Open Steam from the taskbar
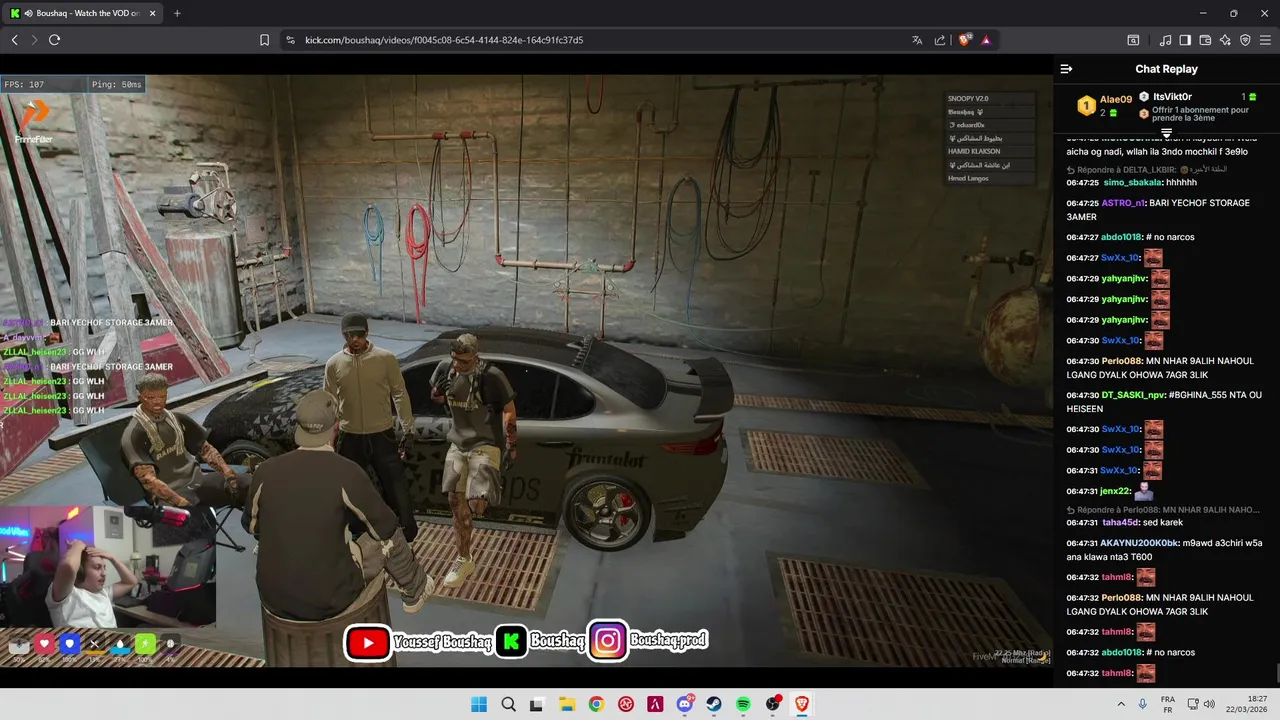1280x720 pixels. 714,704
